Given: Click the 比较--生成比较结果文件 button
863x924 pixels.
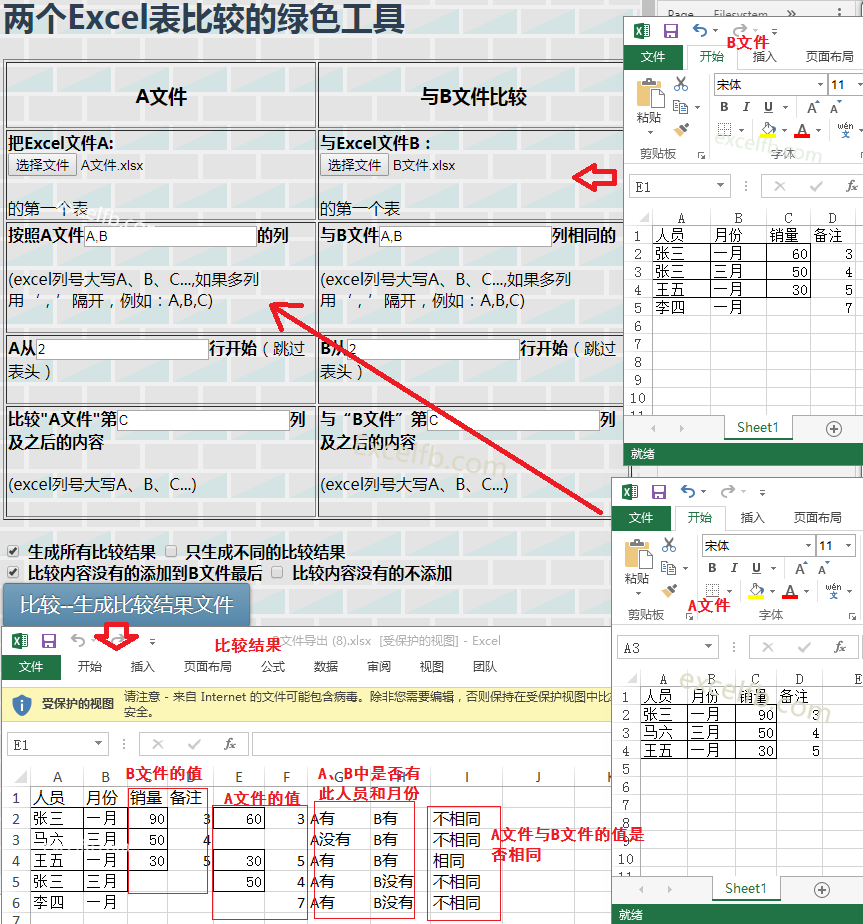Looking at the screenshot, I should (126, 605).
